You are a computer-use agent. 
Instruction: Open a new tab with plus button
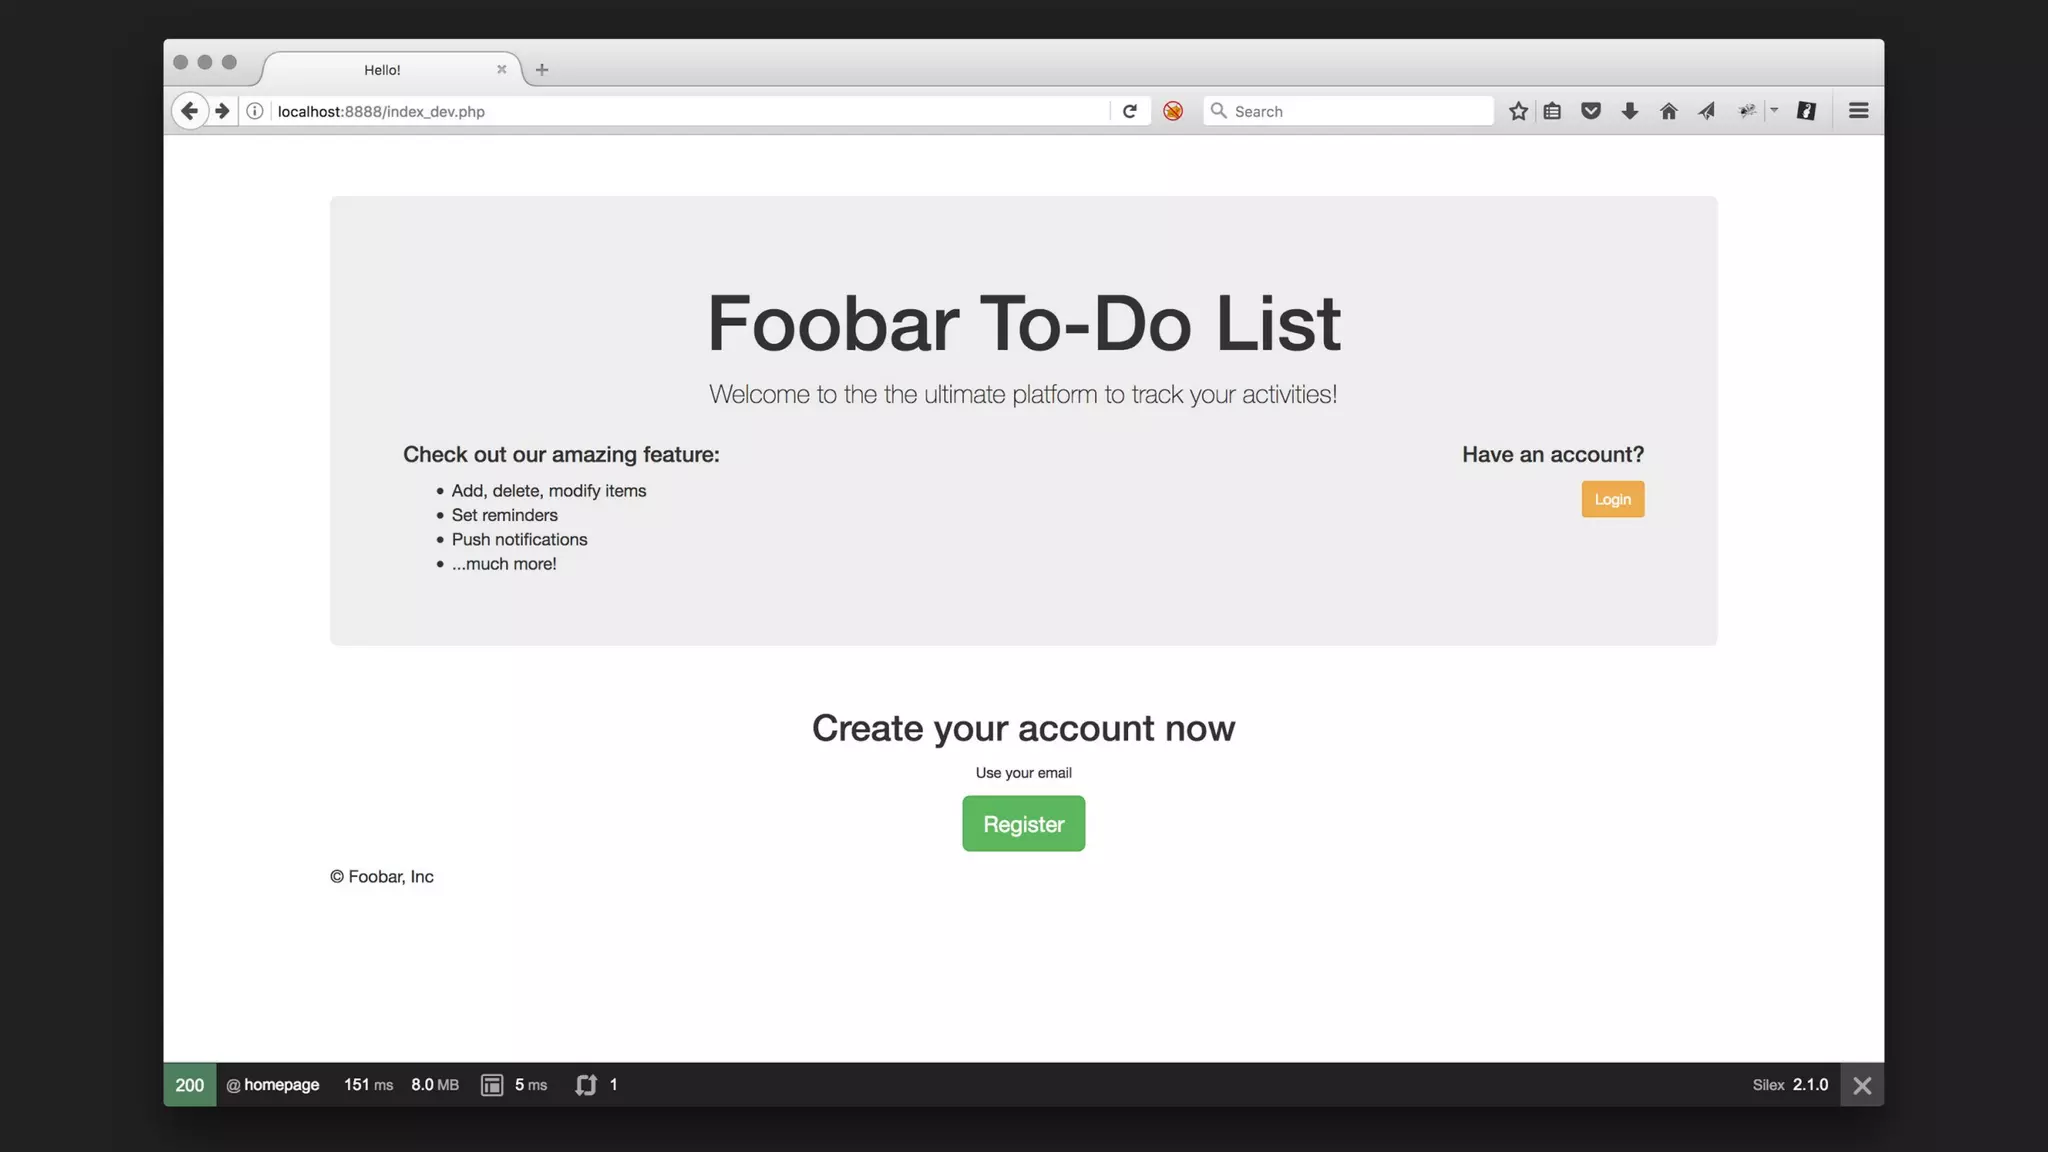tap(542, 69)
